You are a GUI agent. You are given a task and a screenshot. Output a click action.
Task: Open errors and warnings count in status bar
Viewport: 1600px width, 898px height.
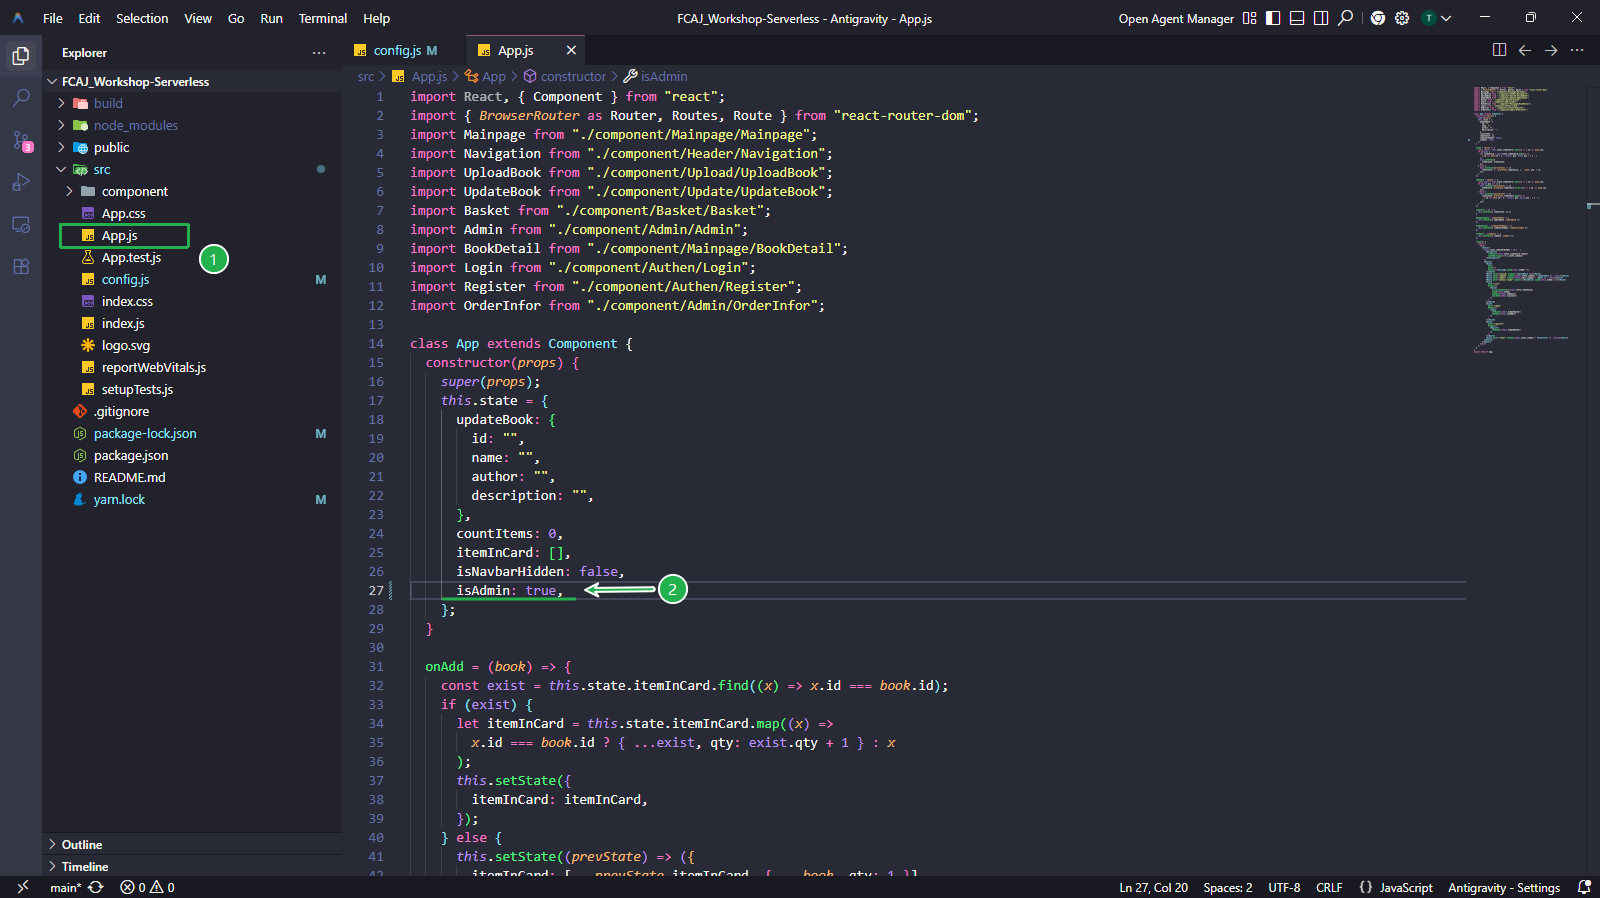point(147,887)
